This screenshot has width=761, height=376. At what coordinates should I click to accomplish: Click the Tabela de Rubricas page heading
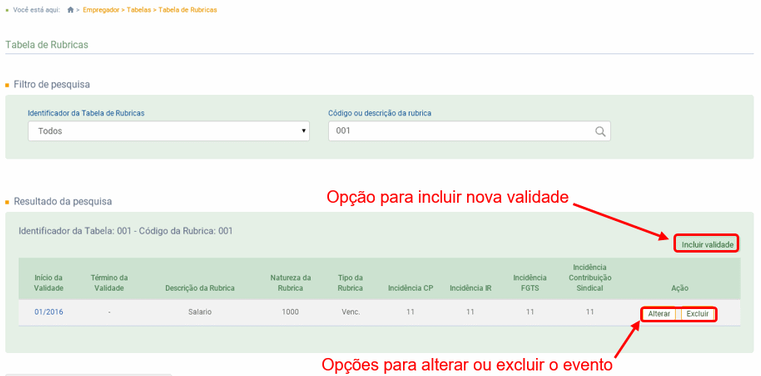47,45
